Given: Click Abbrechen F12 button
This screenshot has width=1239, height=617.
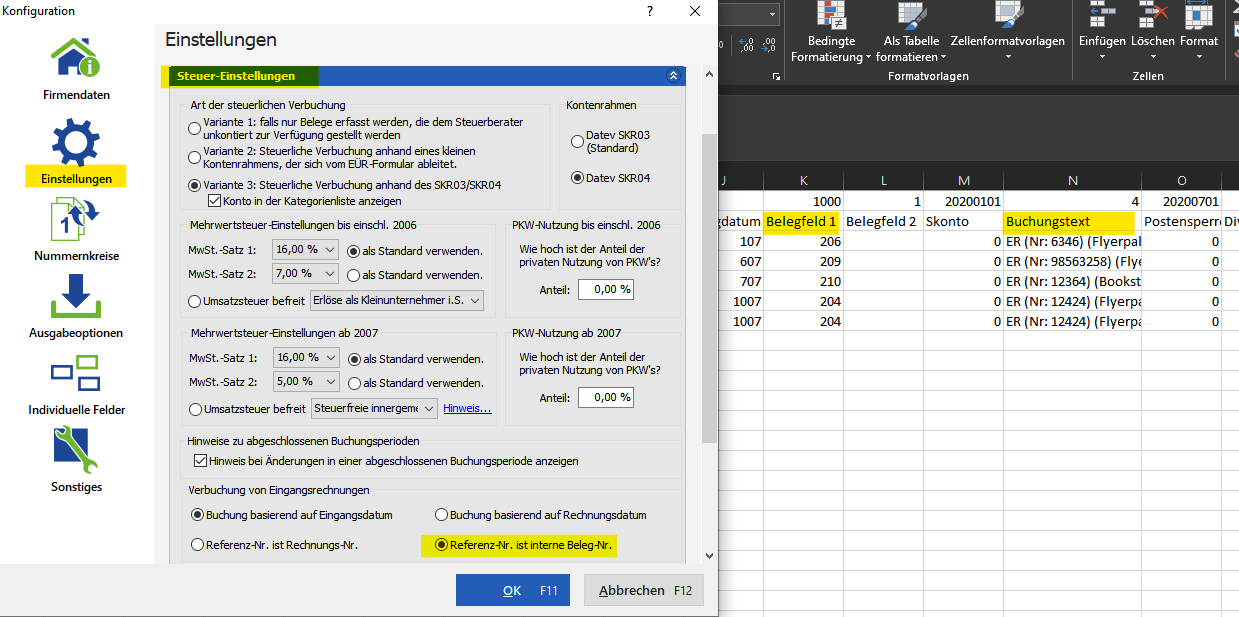Looking at the screenshot, I should click(x=644, y=590).
